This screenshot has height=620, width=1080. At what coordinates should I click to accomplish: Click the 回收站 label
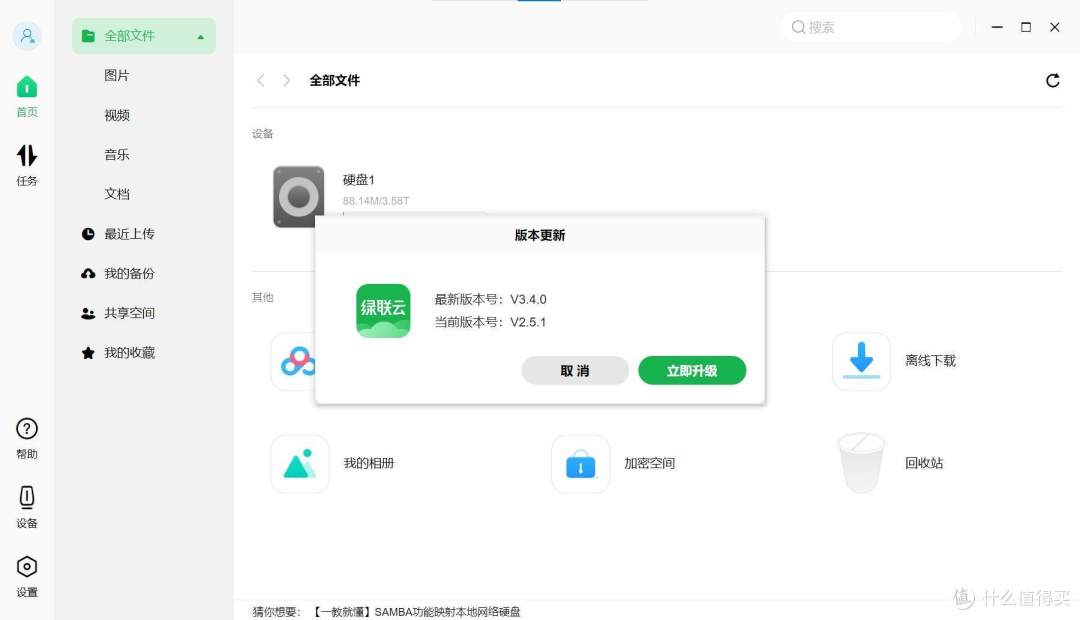coord(924,463)
